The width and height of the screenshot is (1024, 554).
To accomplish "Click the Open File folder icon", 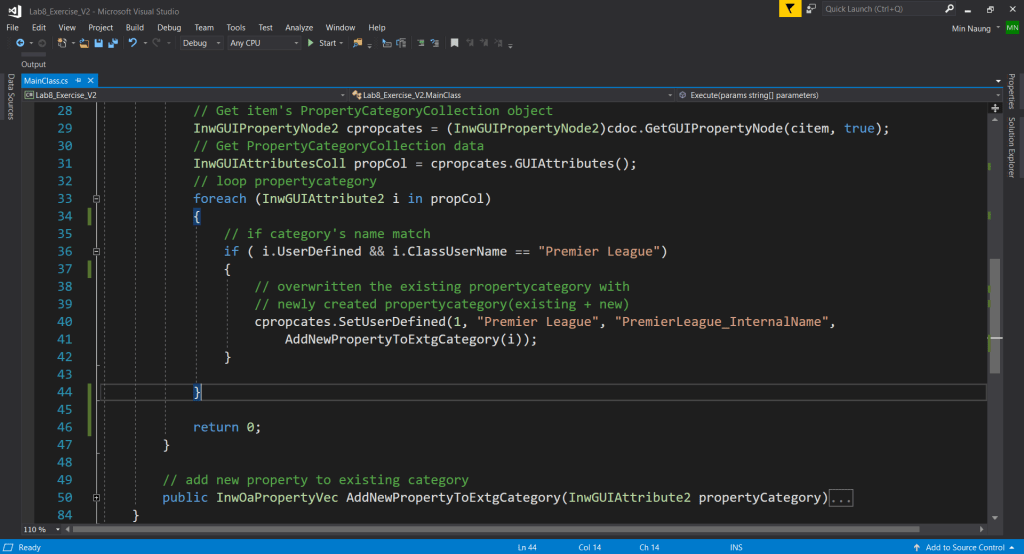I will point(84,43).
